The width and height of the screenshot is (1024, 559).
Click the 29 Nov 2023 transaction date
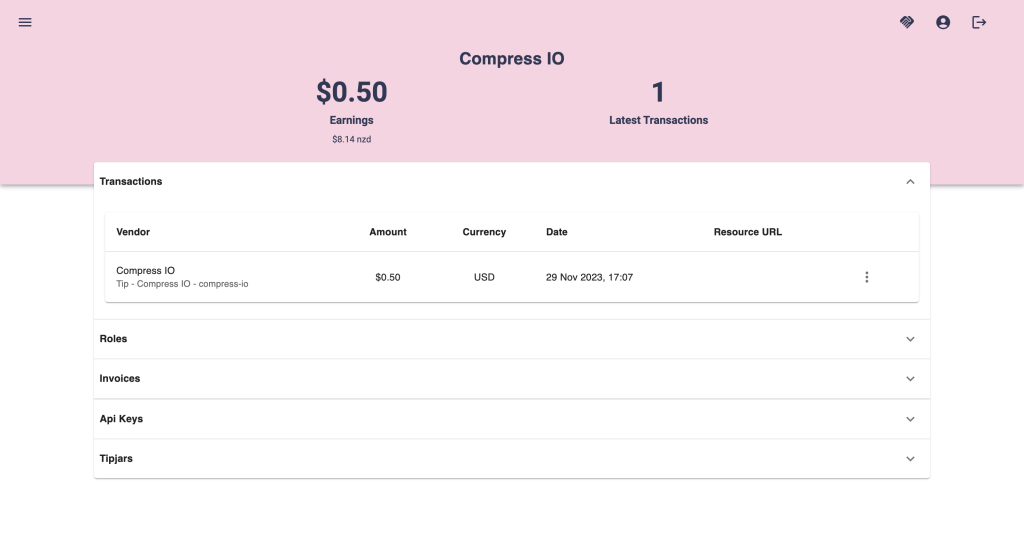[x=589, y=277]
